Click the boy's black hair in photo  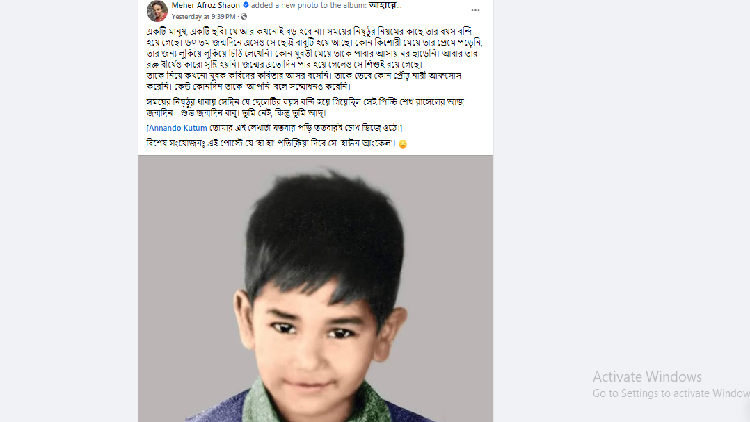[x=325, y=234]
